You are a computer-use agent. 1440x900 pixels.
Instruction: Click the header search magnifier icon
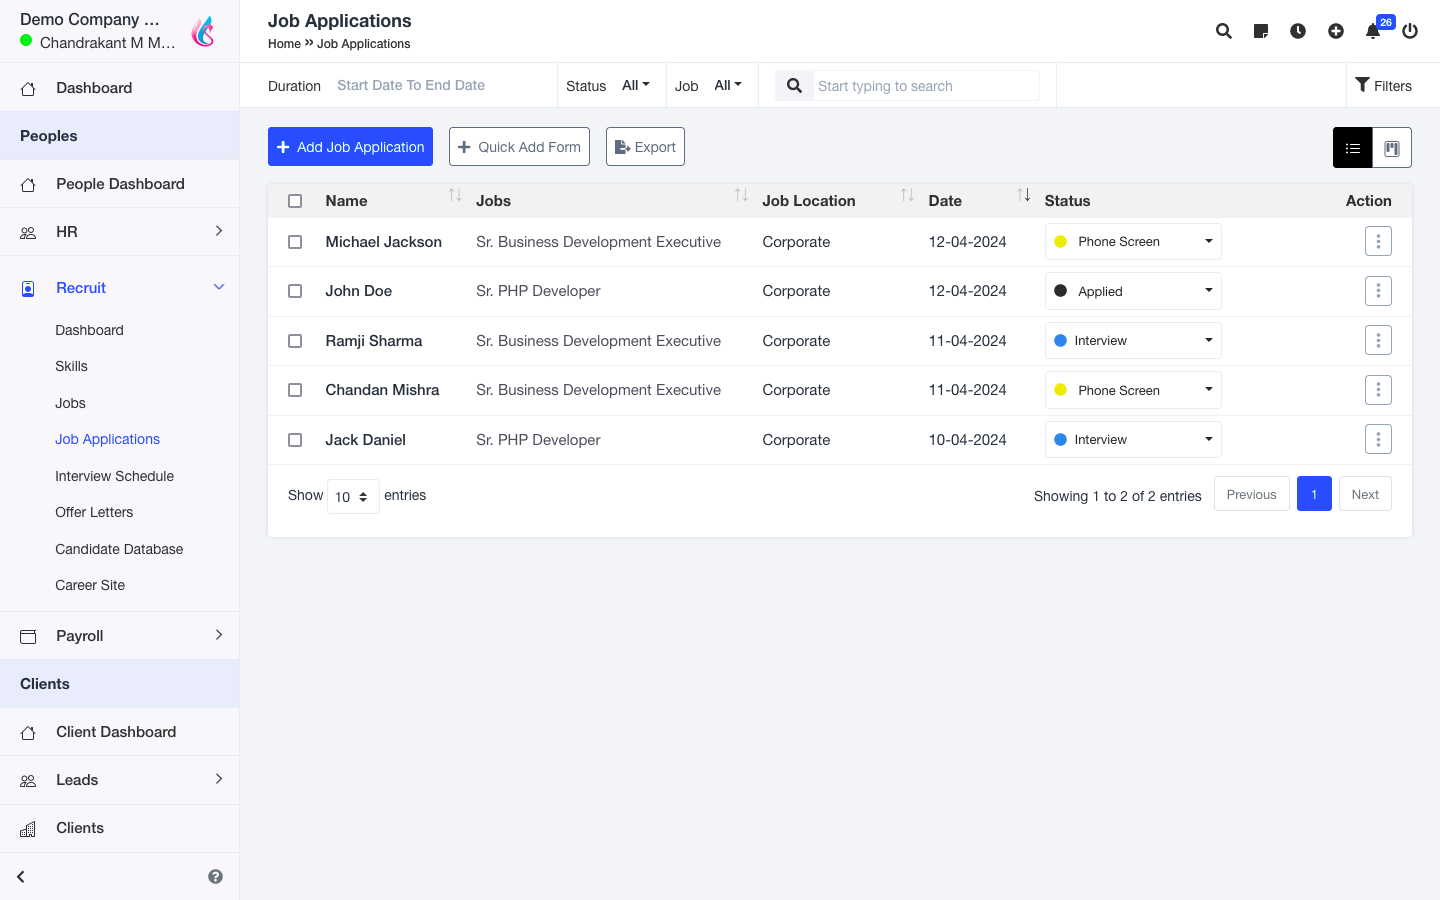pos(1224,31)
